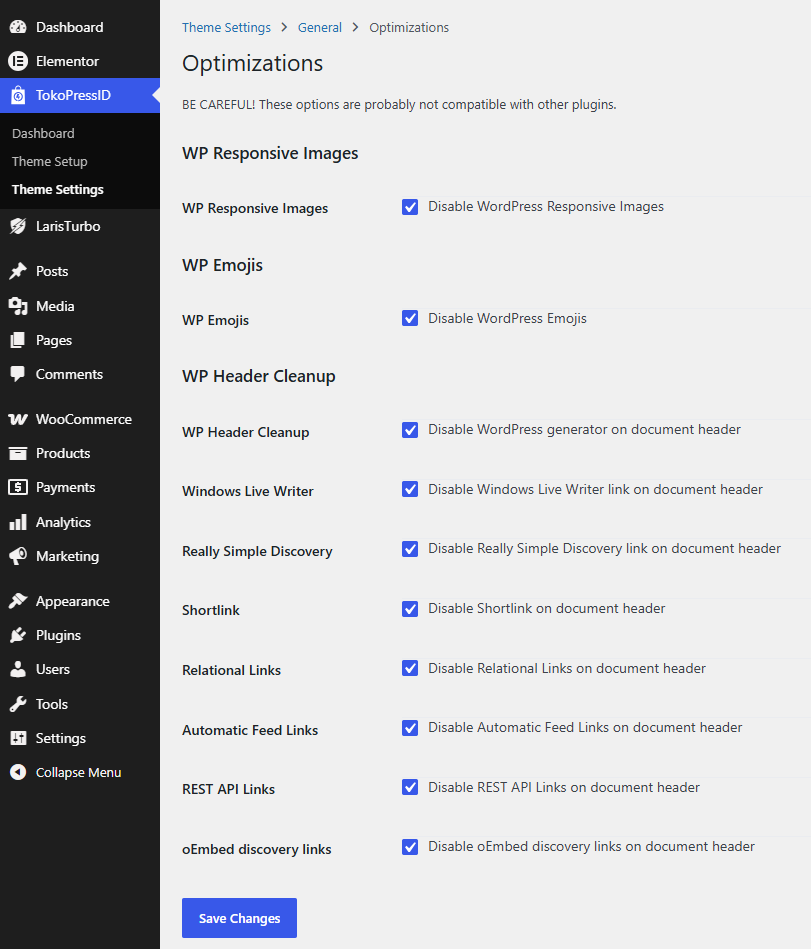Click the "Disable Shortlink on document header" label

pyautogui.click(x=547, y=608)
